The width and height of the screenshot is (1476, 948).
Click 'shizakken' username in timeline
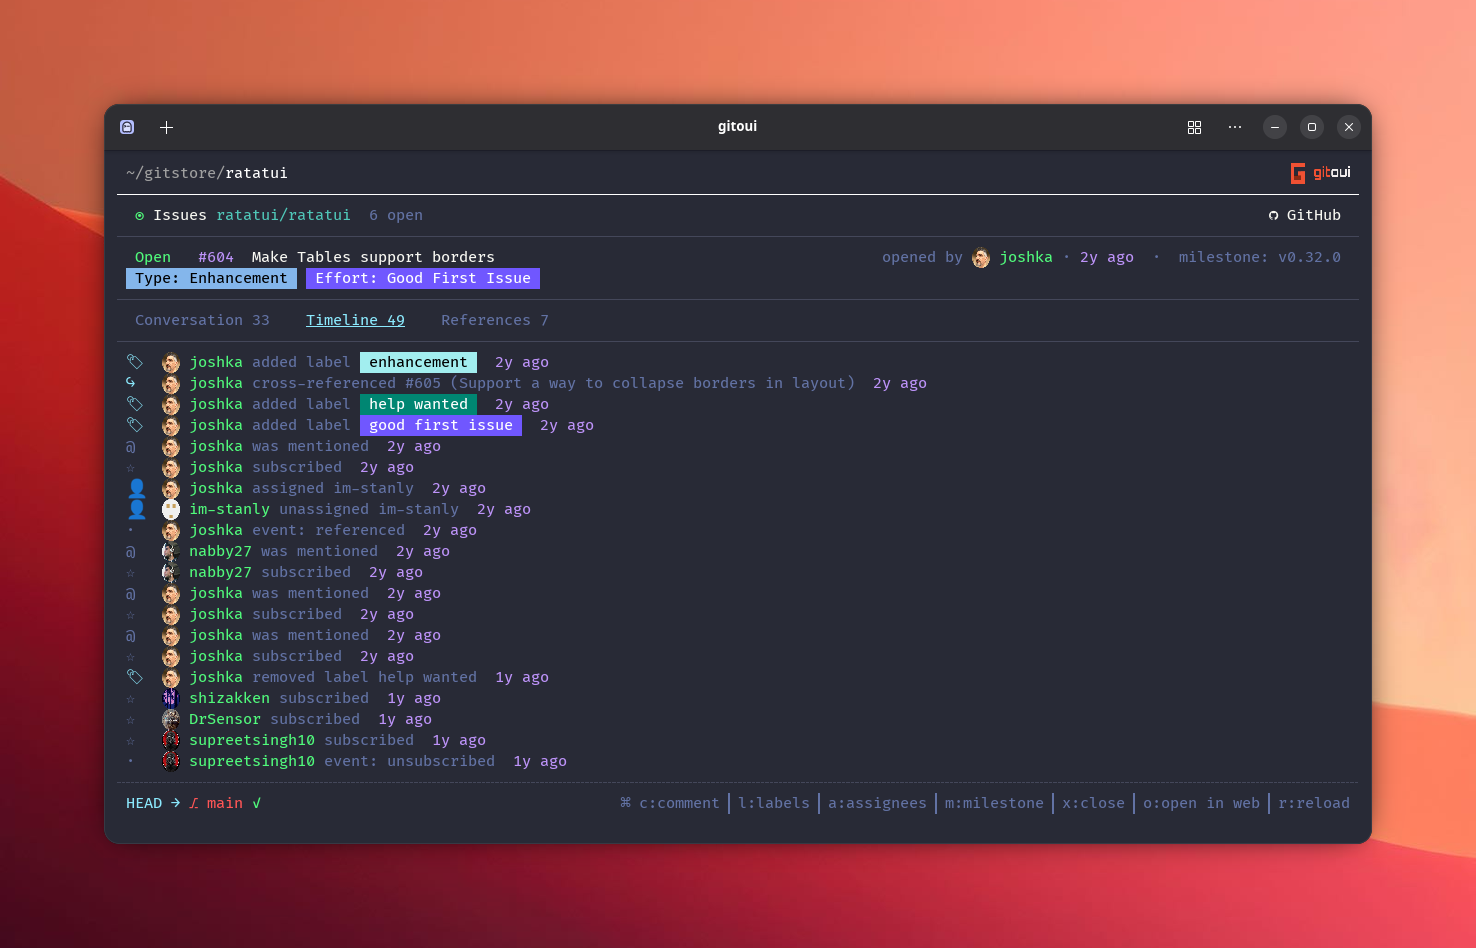click(x=229, y=698)
